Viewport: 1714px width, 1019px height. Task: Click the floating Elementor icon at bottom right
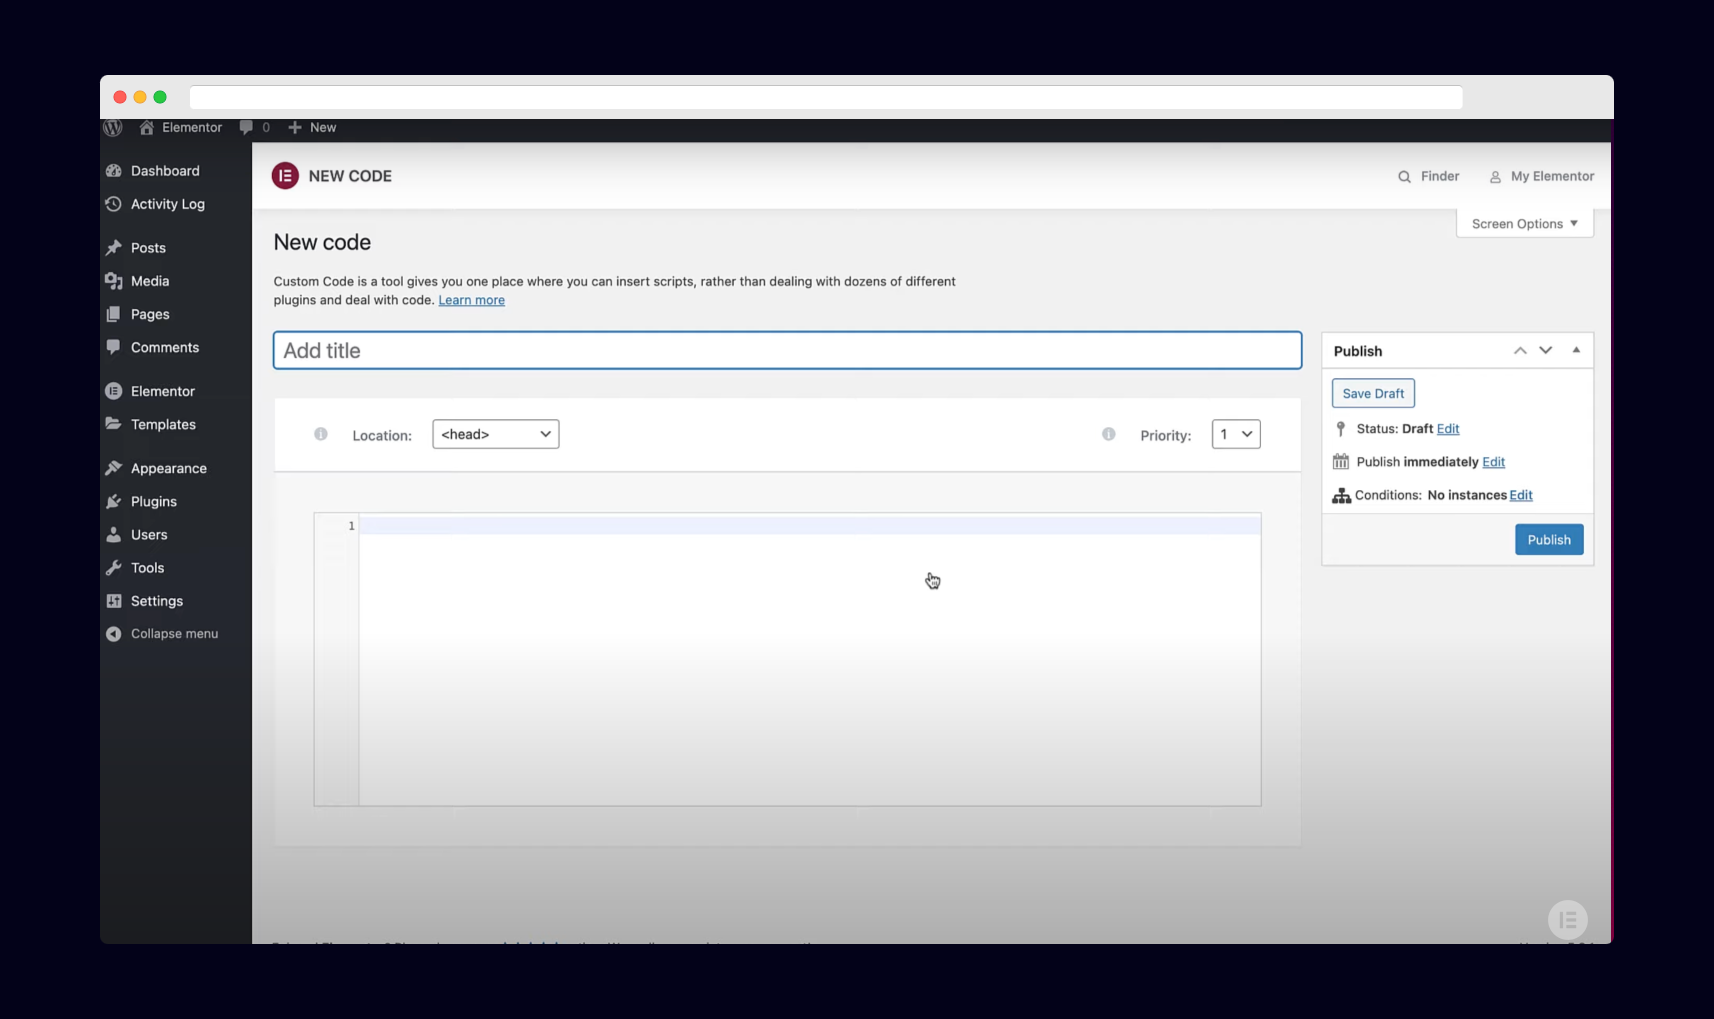tap(1567, 920)
